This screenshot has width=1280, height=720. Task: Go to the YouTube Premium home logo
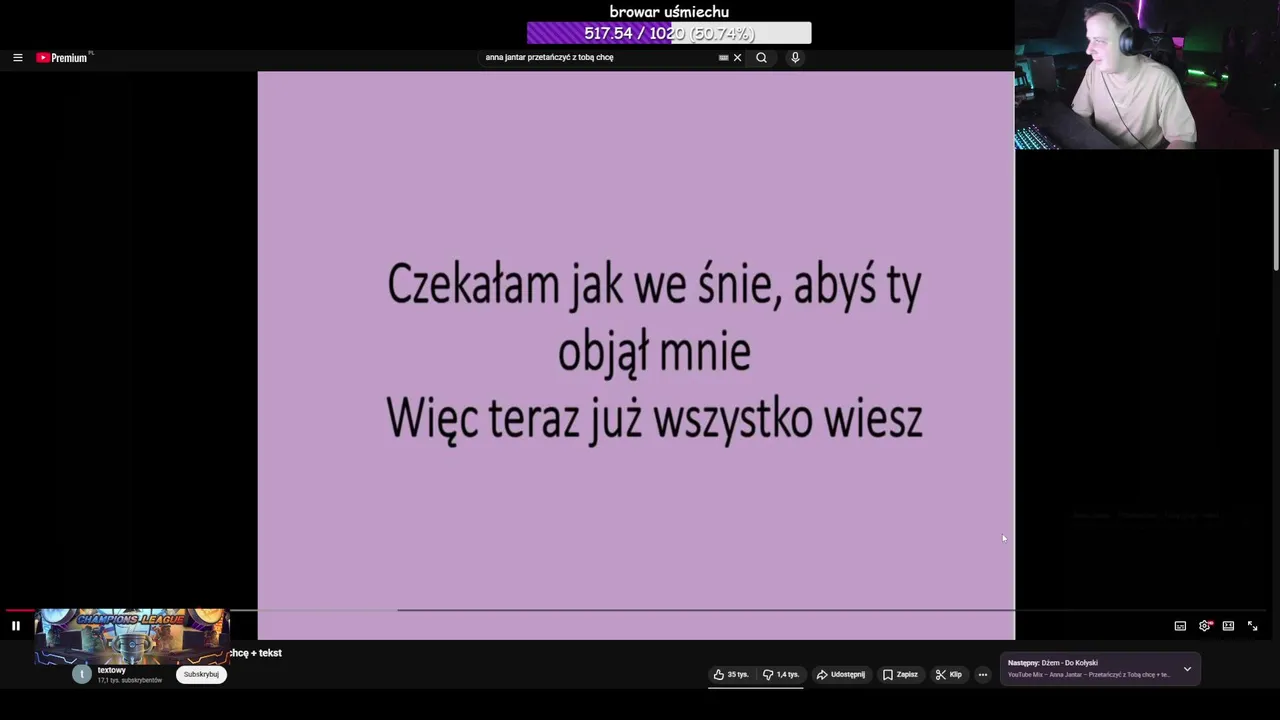[62, 58]
